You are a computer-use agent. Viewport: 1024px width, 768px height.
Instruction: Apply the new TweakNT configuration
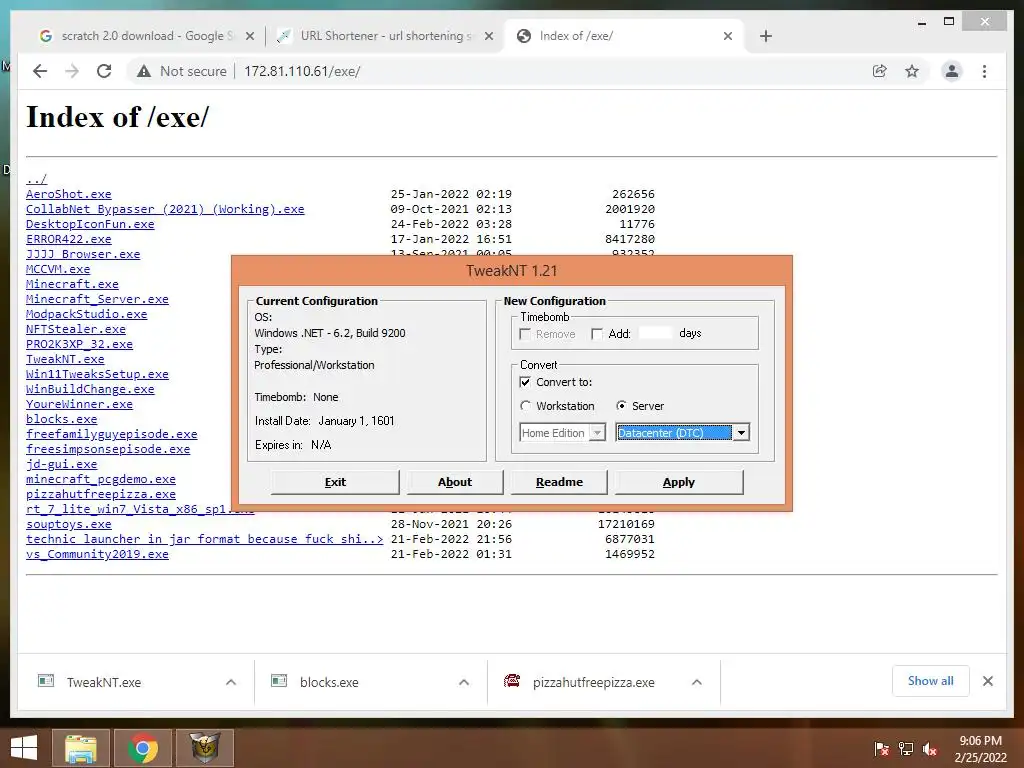(x=679, y=482)
